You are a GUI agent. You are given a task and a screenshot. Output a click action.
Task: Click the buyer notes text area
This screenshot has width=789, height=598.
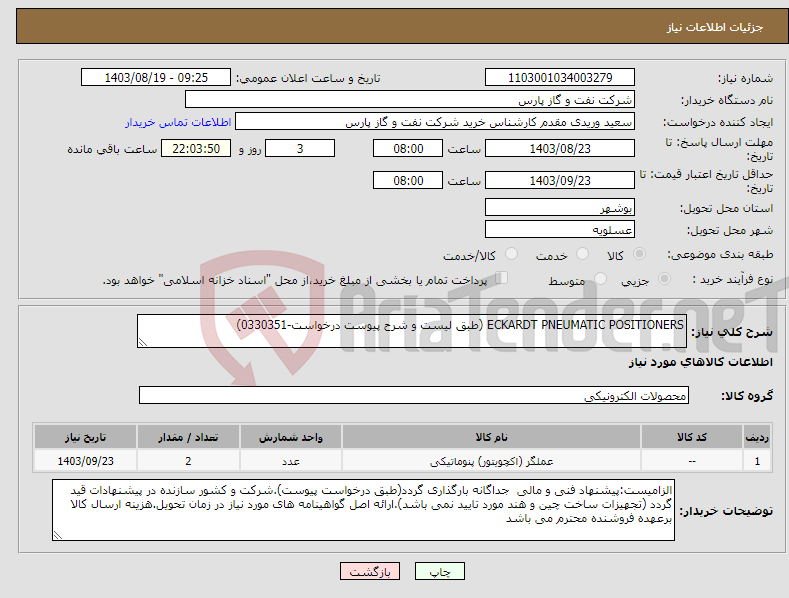363,510
